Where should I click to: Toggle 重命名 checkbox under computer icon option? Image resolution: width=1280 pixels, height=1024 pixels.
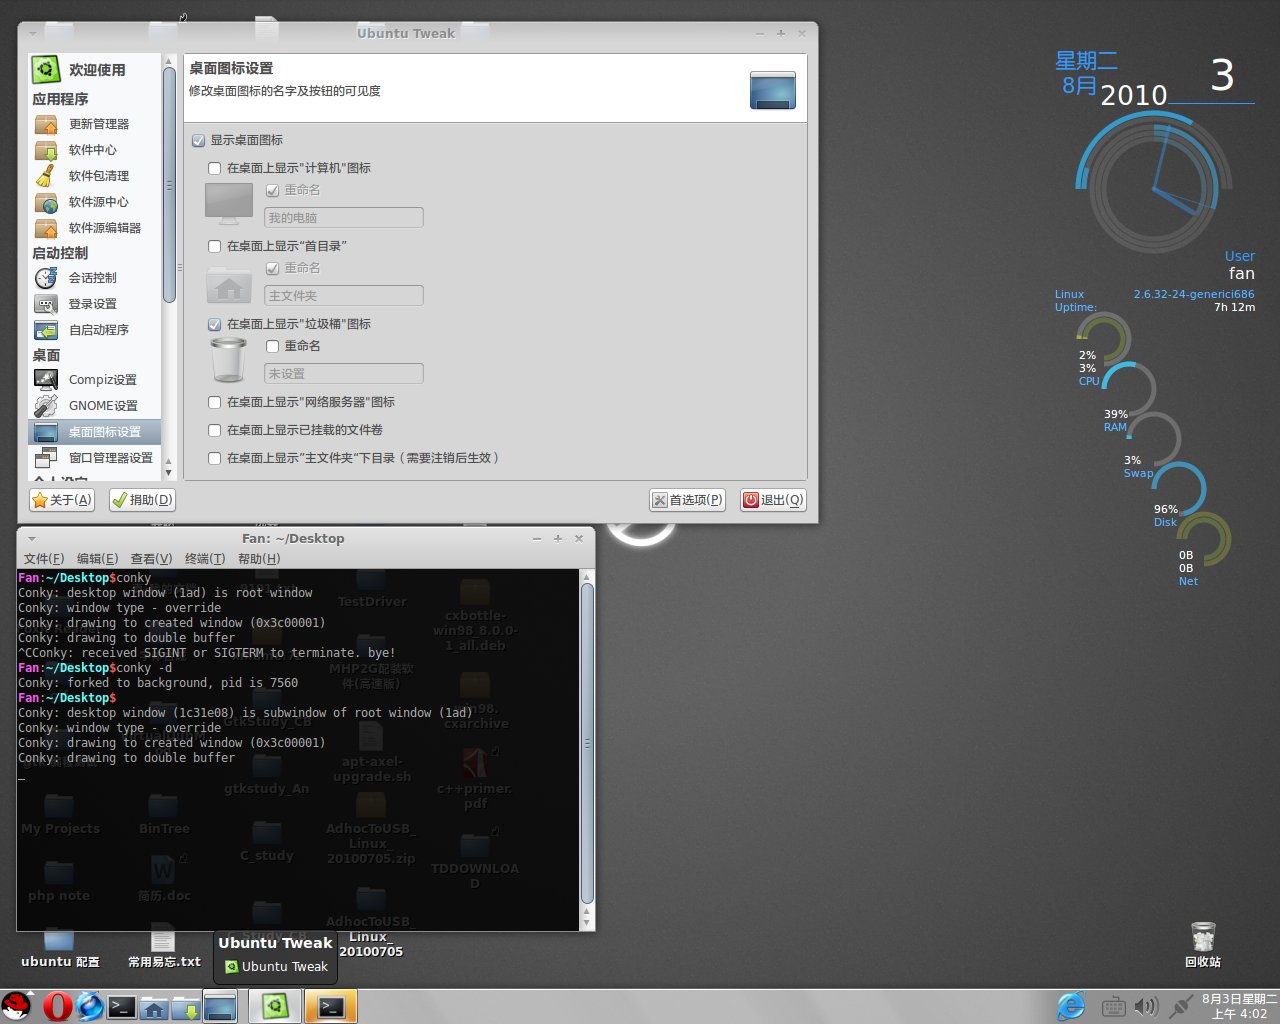point(272,190)
